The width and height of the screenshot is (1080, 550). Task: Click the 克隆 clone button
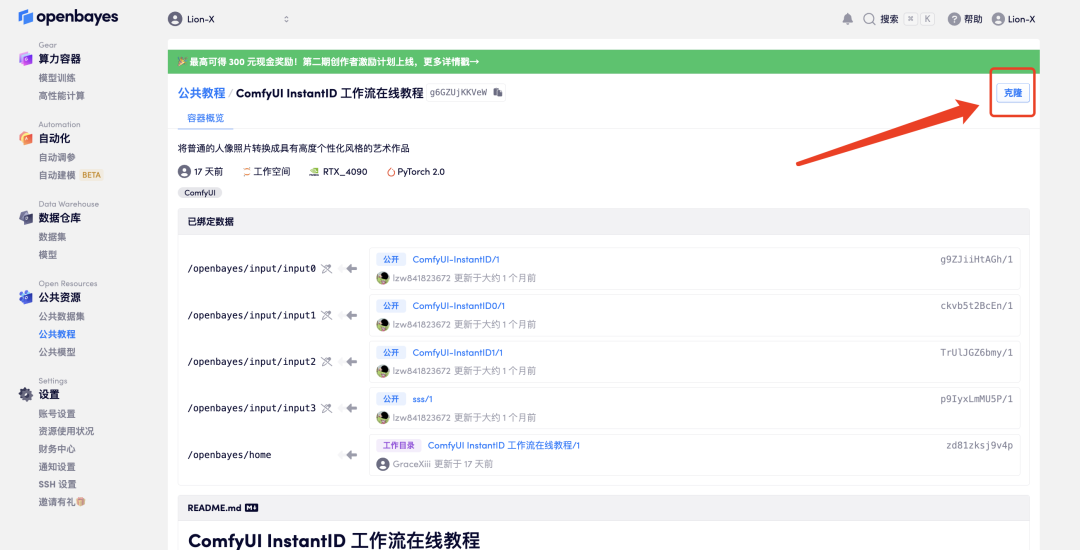(x=1012, y=93)
